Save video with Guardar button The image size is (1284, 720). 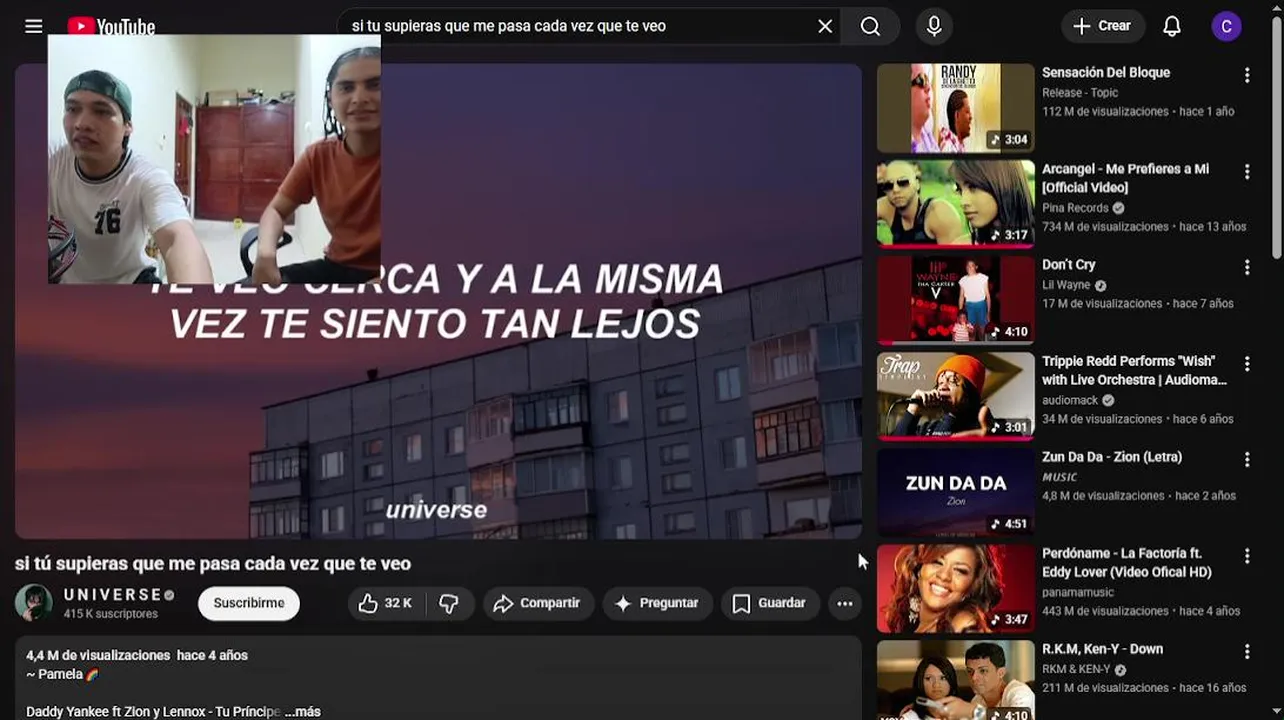pyautogui.click(x=769, y=603)
